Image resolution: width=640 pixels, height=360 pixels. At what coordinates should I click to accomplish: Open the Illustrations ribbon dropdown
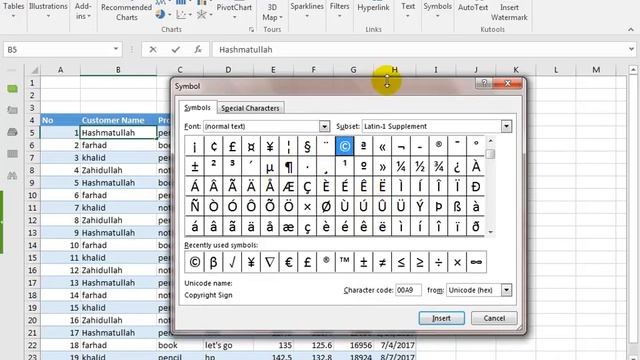point(48,10)
